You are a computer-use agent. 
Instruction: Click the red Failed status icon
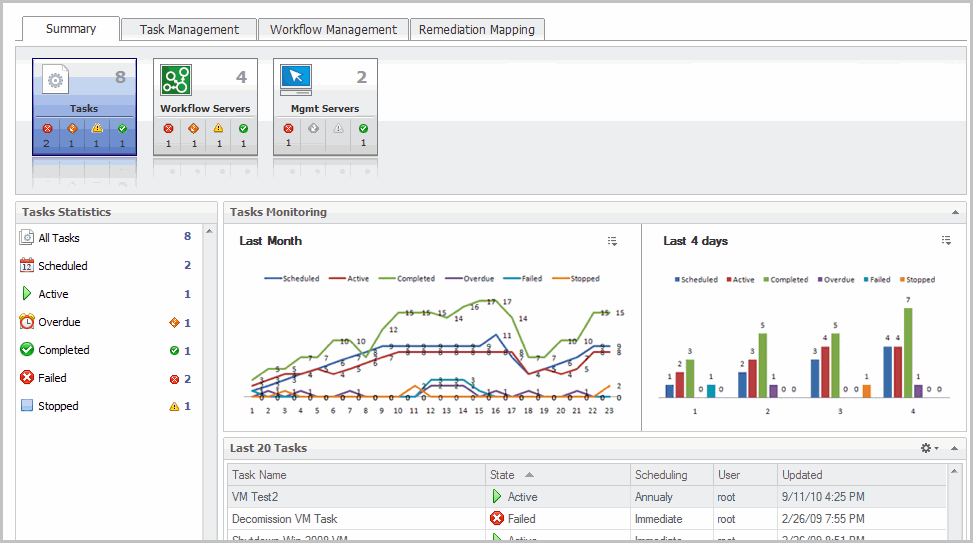pyautogui.click(x=27, y=378)
